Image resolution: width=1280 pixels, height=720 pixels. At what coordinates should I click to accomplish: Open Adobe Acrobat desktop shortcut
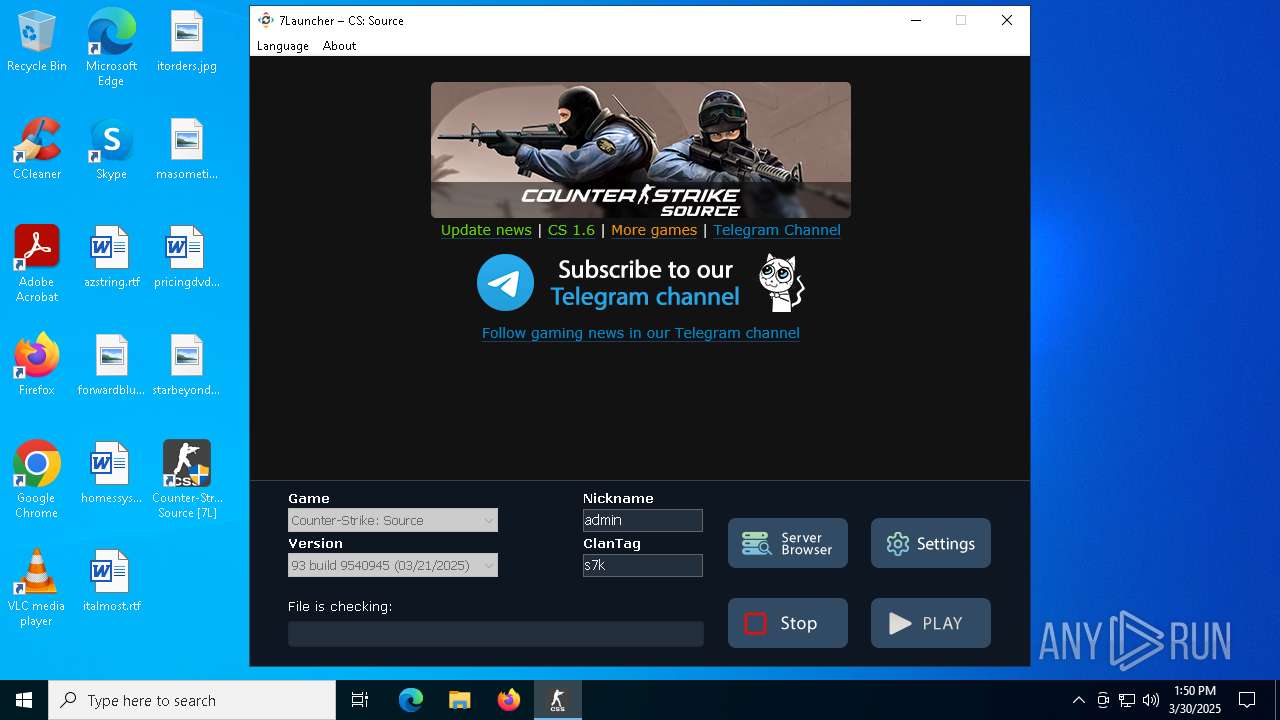point(37,264)
